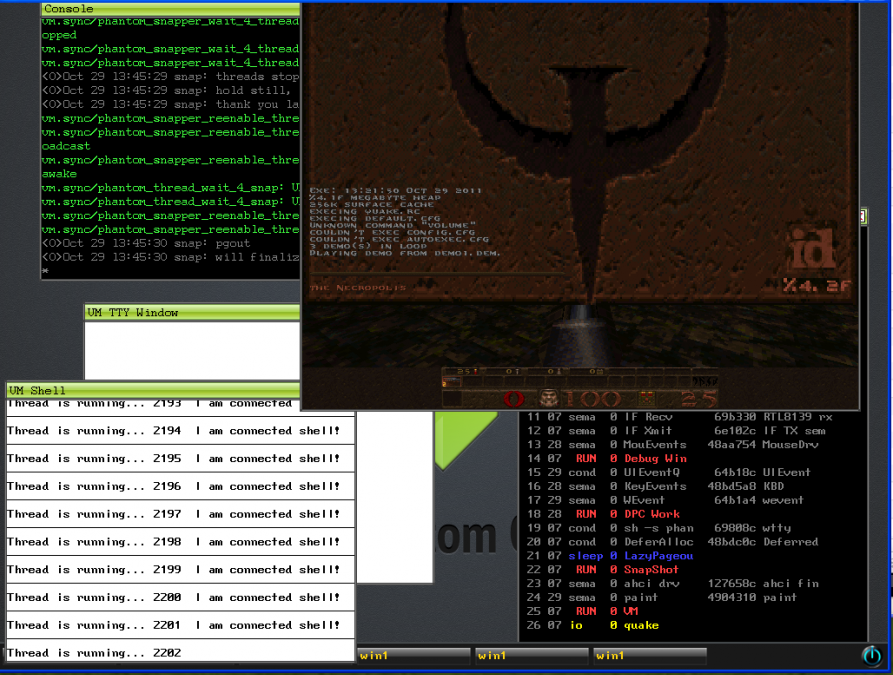This screenshot has width=893, height=675.
Task: Click 'The Necropolis' level name in Quake
Action: coord(358,288)
